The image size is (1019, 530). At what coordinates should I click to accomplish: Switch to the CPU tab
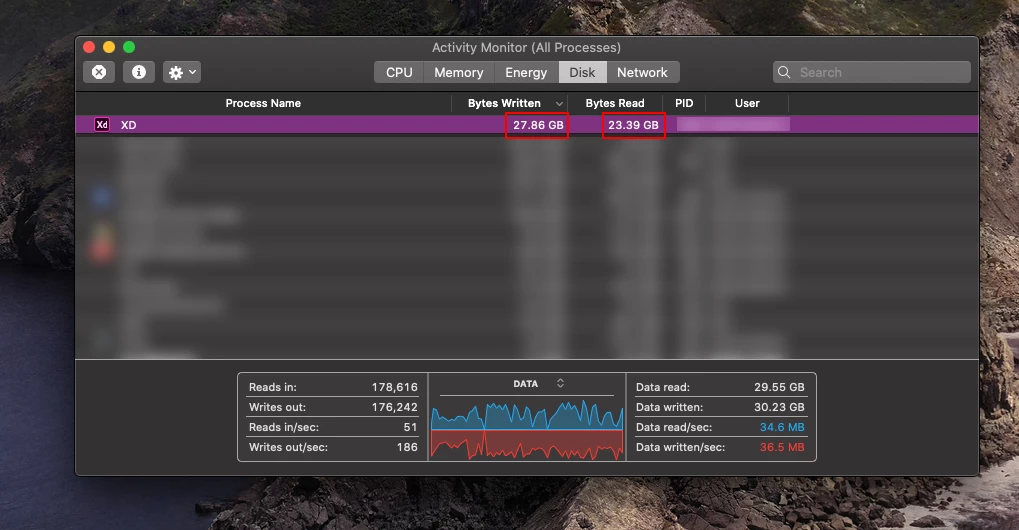[x=399, y=72]
